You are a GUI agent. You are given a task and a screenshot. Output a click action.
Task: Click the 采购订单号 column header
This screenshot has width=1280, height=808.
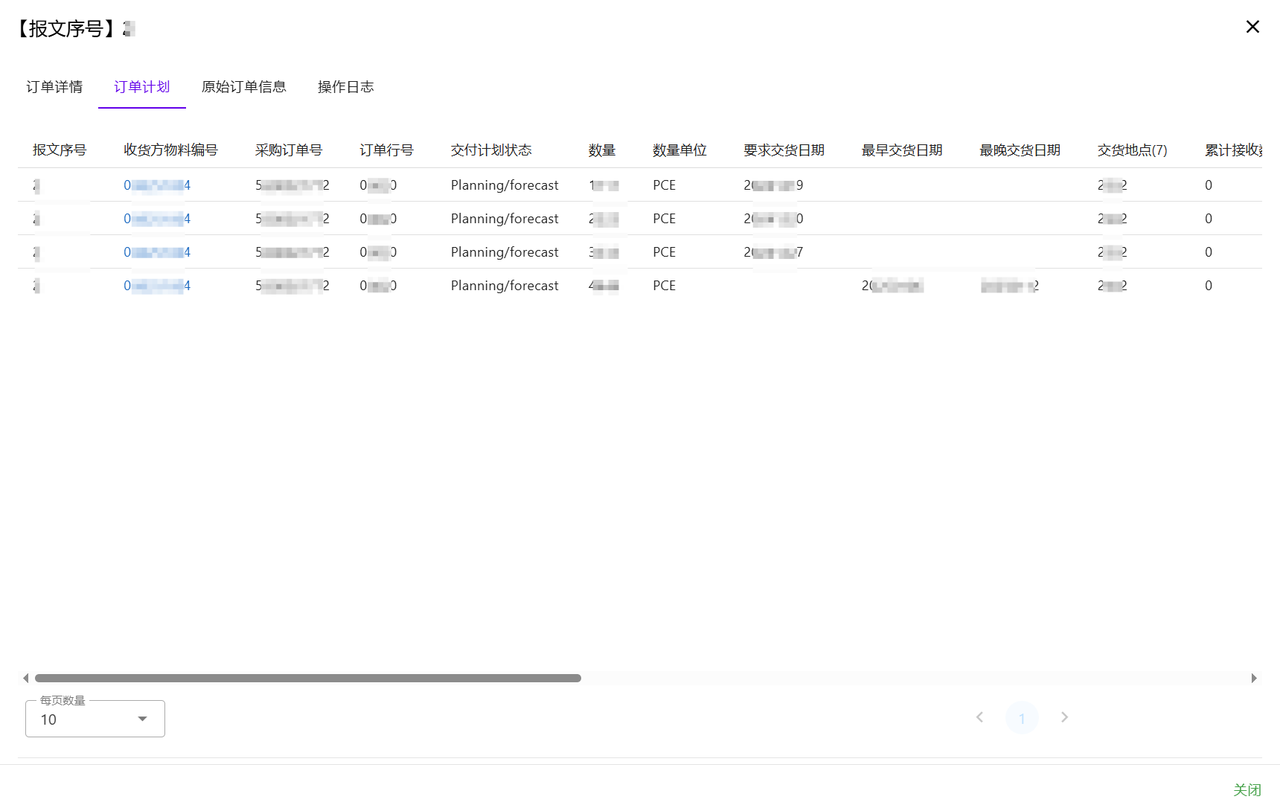click(x=289, y=150)
